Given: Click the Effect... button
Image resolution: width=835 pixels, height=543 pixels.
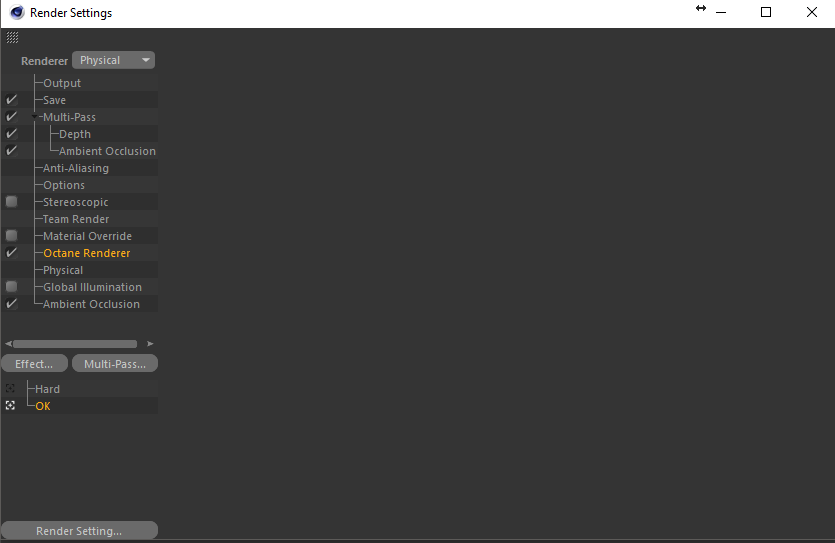Looking at the screenshot, I should pos(34,364).
